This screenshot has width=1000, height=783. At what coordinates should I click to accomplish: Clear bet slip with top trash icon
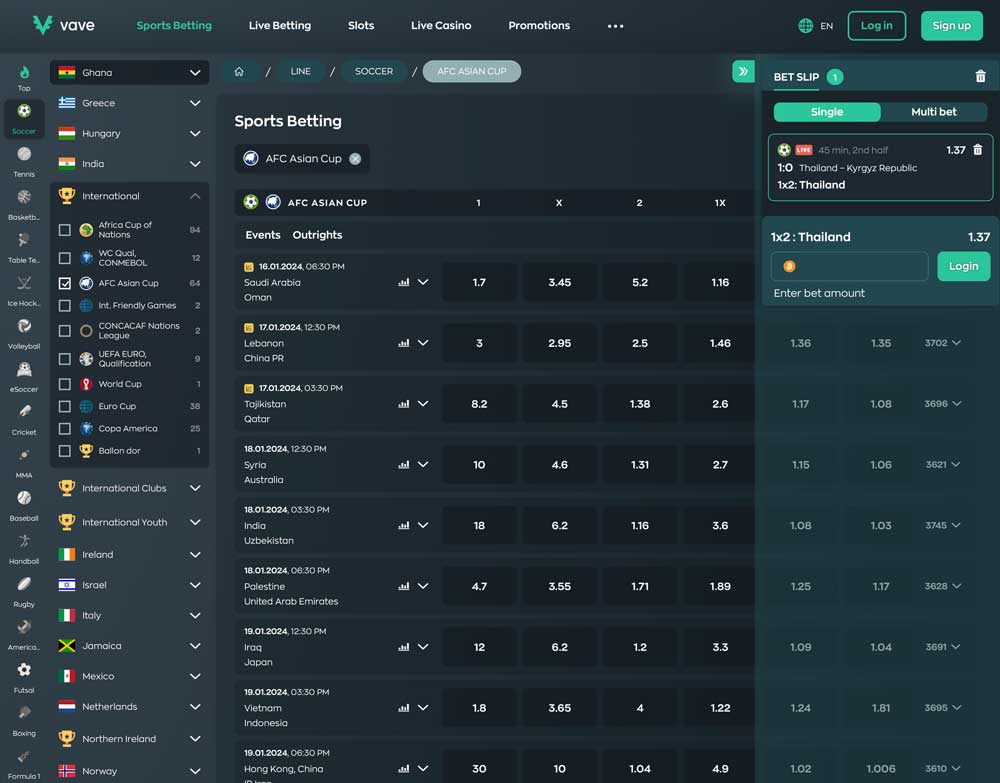click(x=980, y=77)
